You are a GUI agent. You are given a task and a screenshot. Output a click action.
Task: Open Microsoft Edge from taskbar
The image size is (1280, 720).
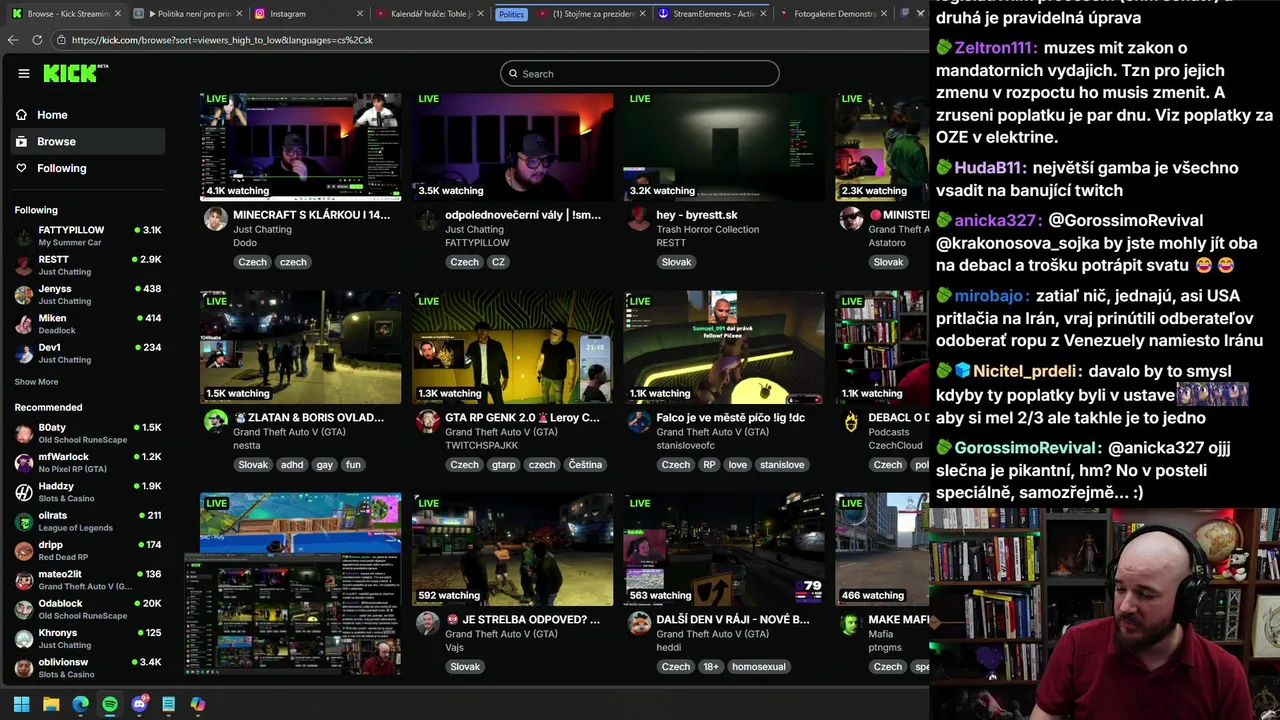(x=80, y=704)
